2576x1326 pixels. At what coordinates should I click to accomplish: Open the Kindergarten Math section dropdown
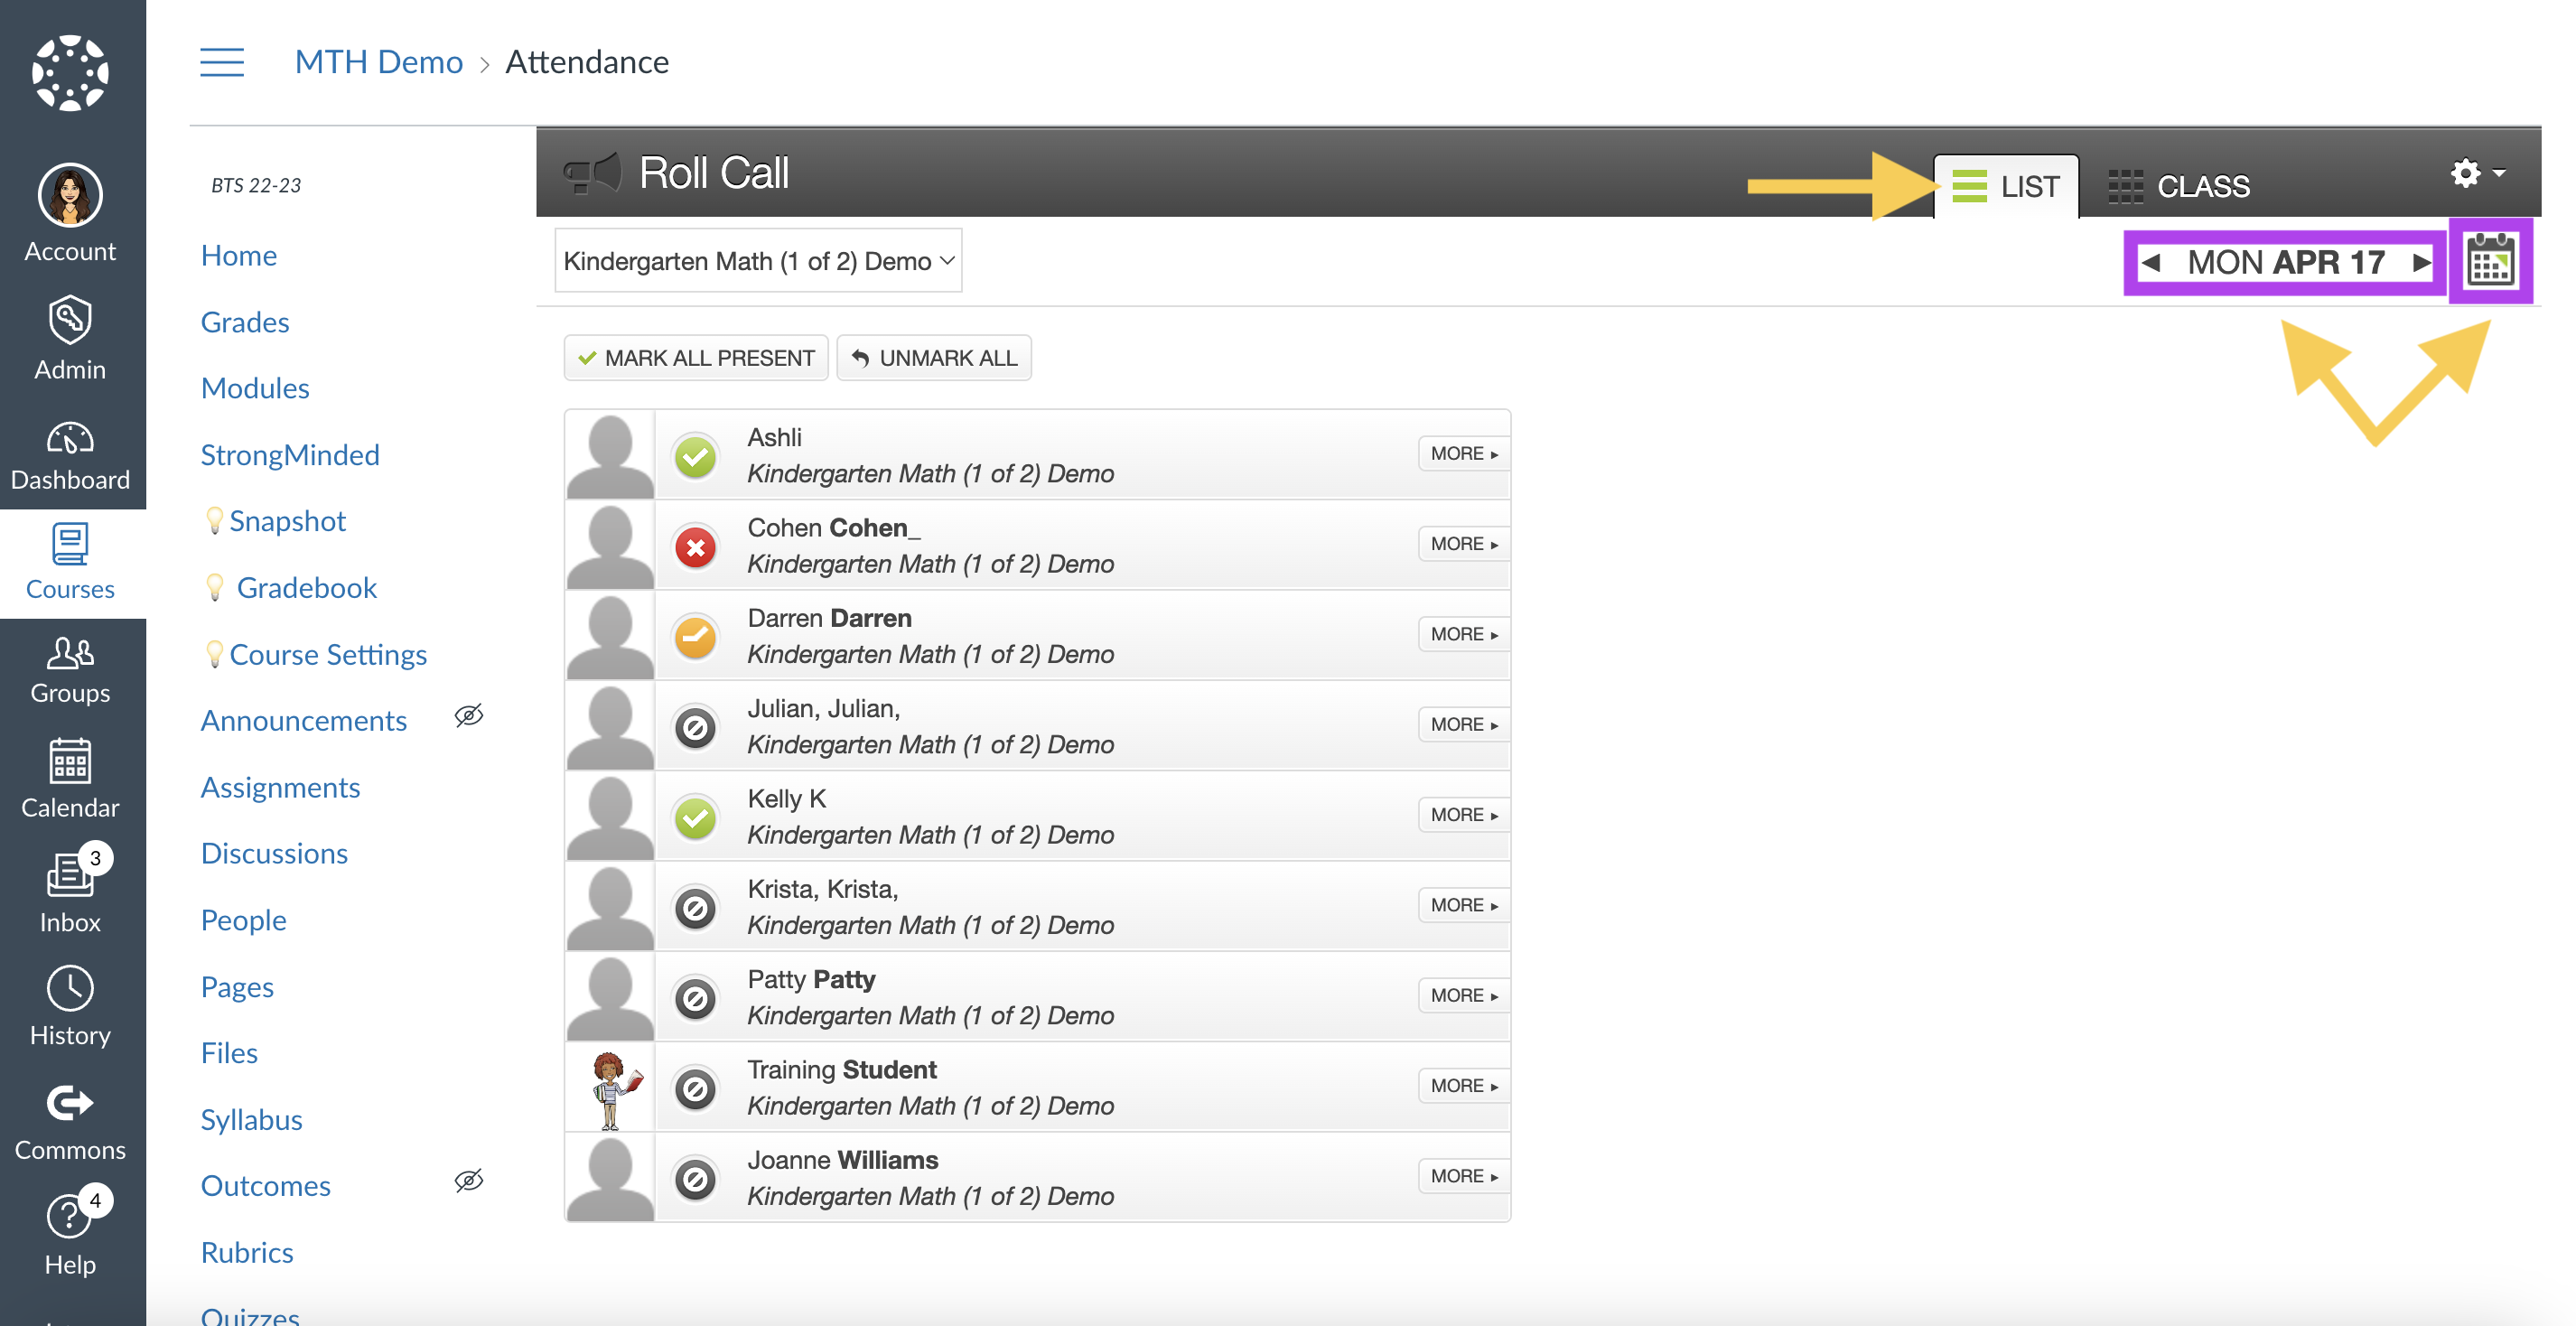tap(758, 261)
